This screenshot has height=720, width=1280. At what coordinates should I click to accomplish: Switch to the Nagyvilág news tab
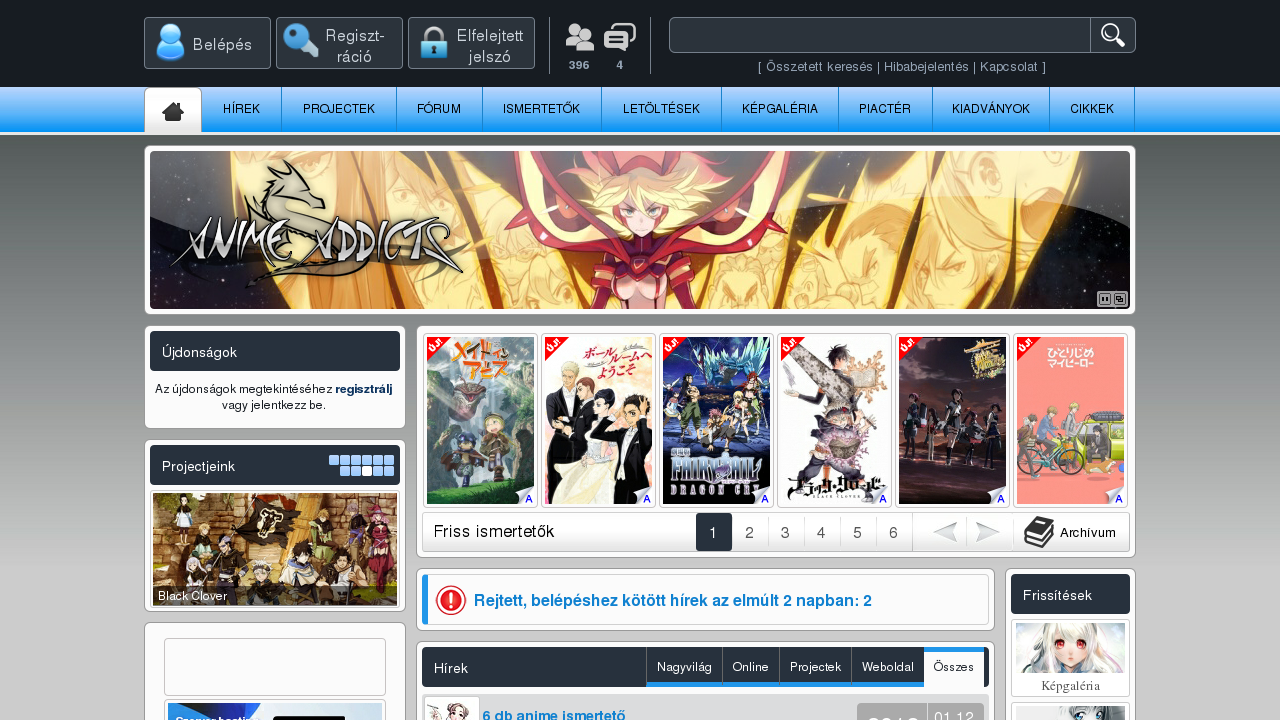[684, 667]
